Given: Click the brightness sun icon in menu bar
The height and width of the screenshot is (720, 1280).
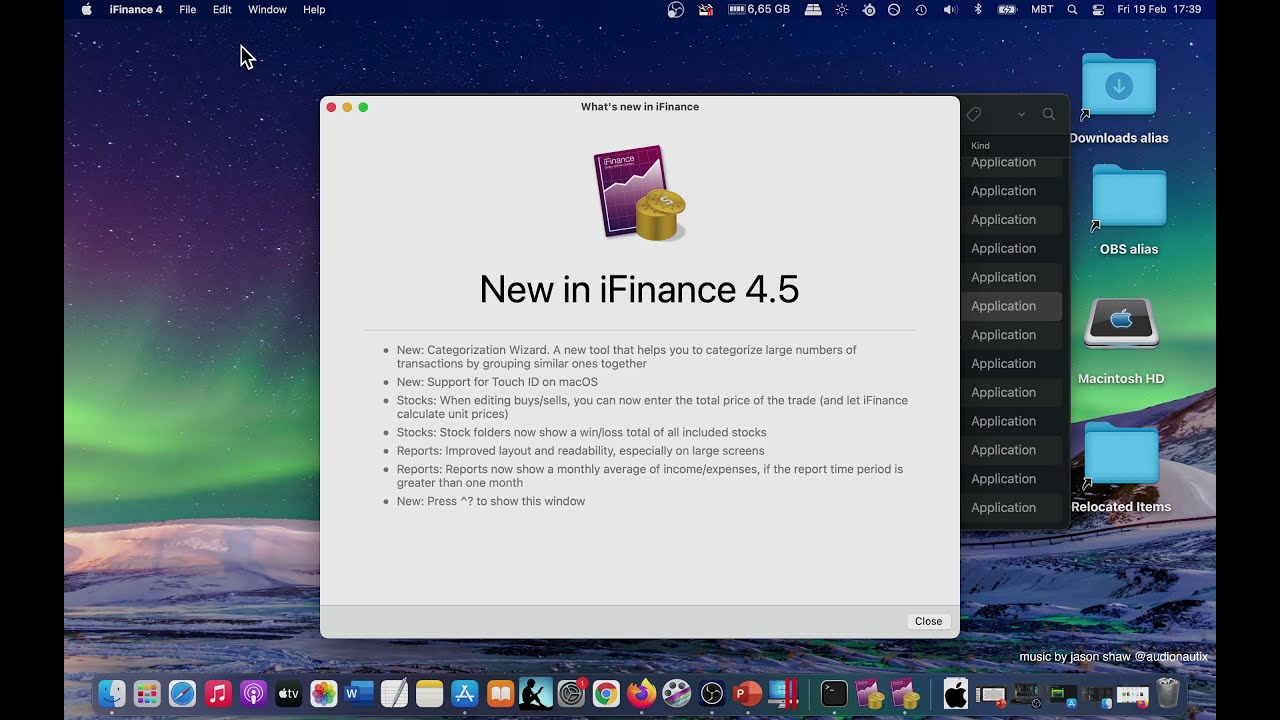Looking at the screenshot, I should (842, 9).
